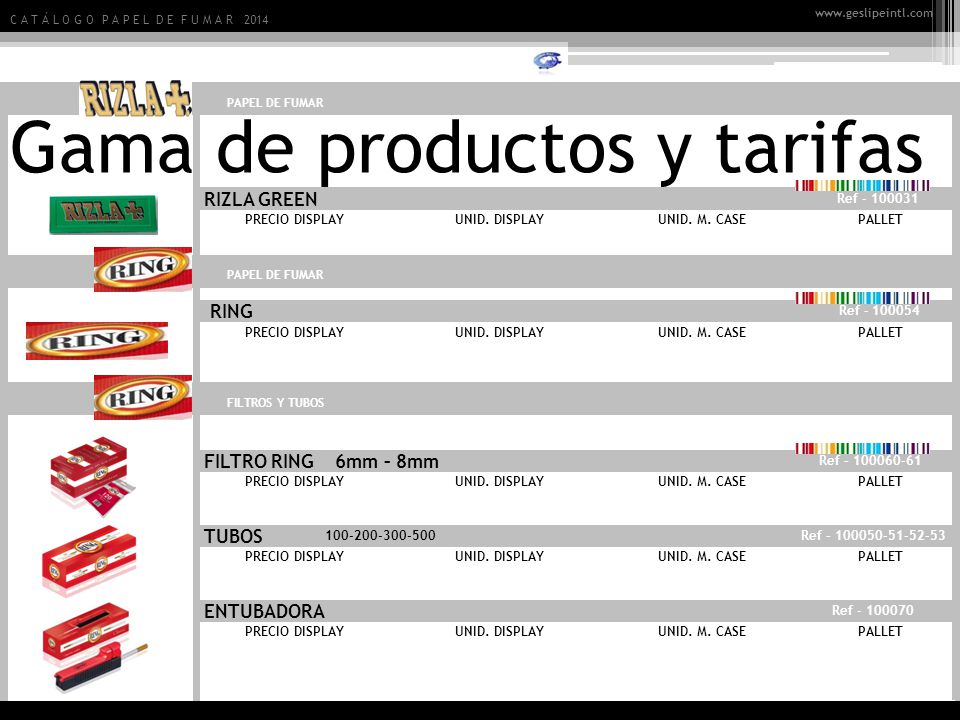
Task: Click the Ring tubes carton product image
Action: coord(89,560)
